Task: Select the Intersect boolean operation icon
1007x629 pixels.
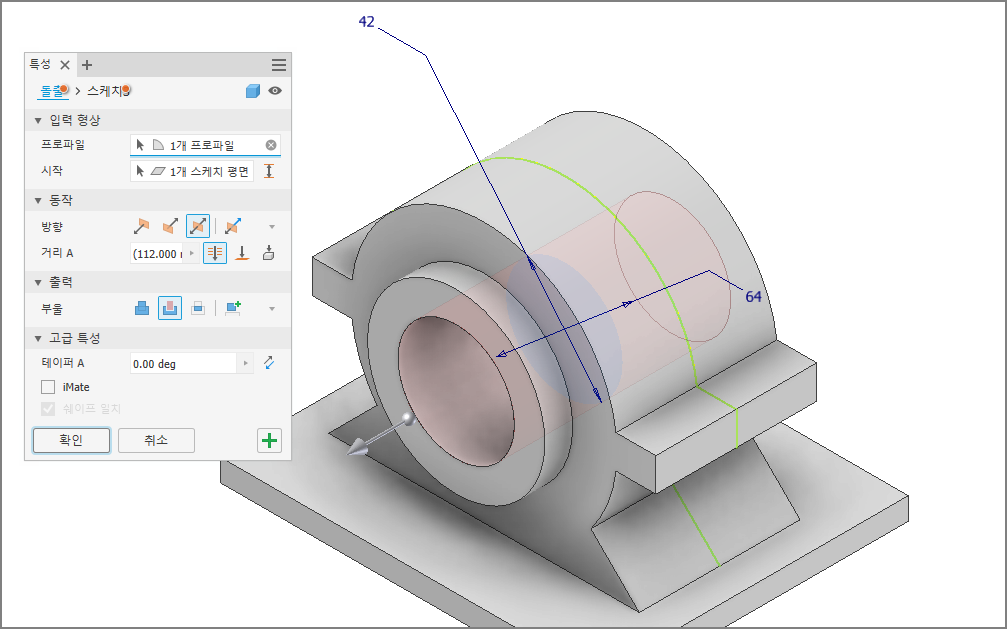Action: click(x=198, y=308)
